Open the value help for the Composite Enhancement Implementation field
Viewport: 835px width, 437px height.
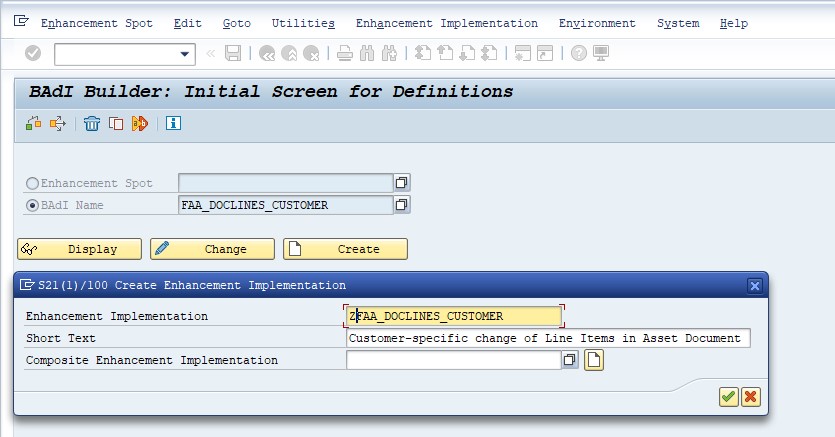[x=570, y=360]
